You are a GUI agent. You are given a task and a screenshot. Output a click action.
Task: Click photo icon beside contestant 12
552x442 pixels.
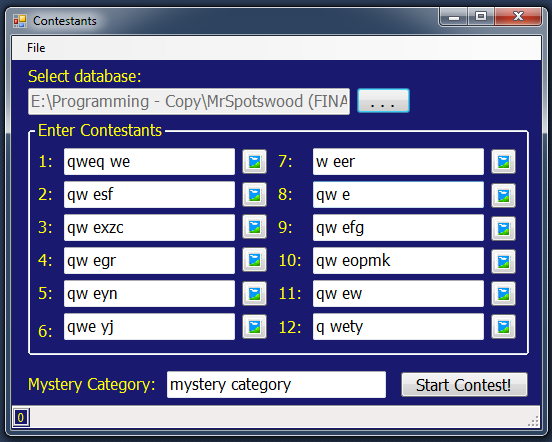[503, 326]
